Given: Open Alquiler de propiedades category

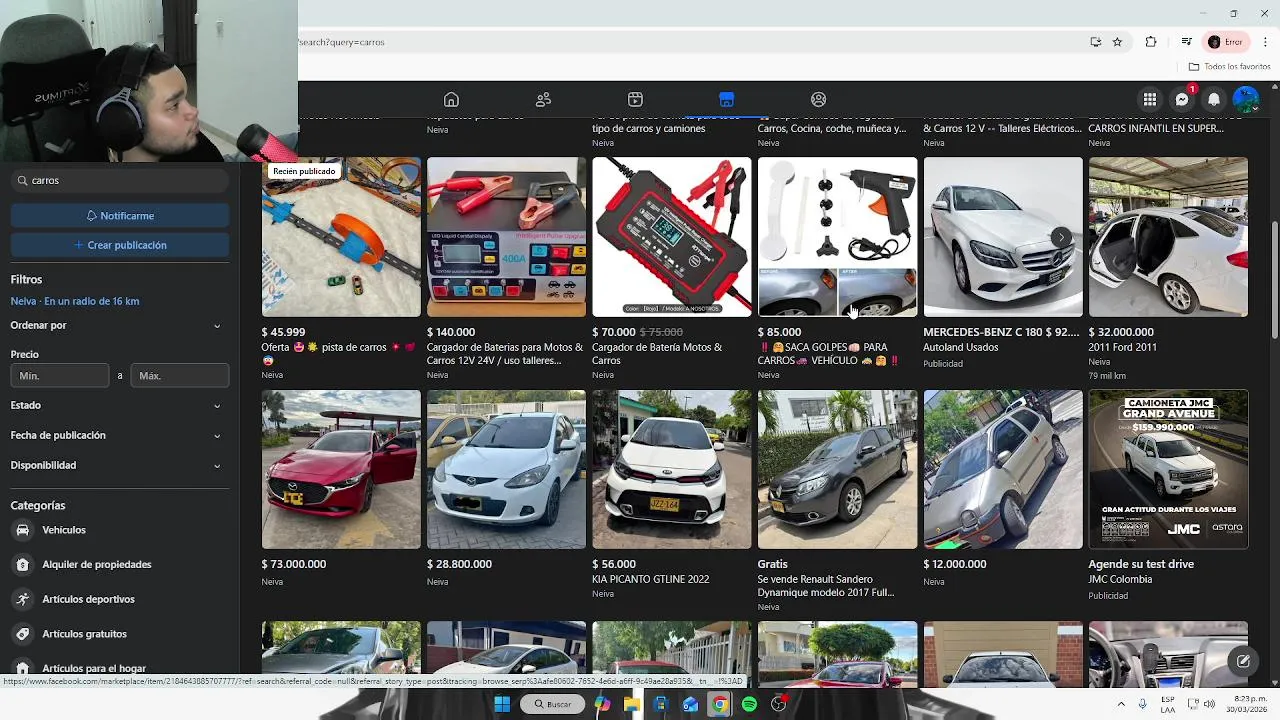Looking at the screenshot, I should coord(119,564).
